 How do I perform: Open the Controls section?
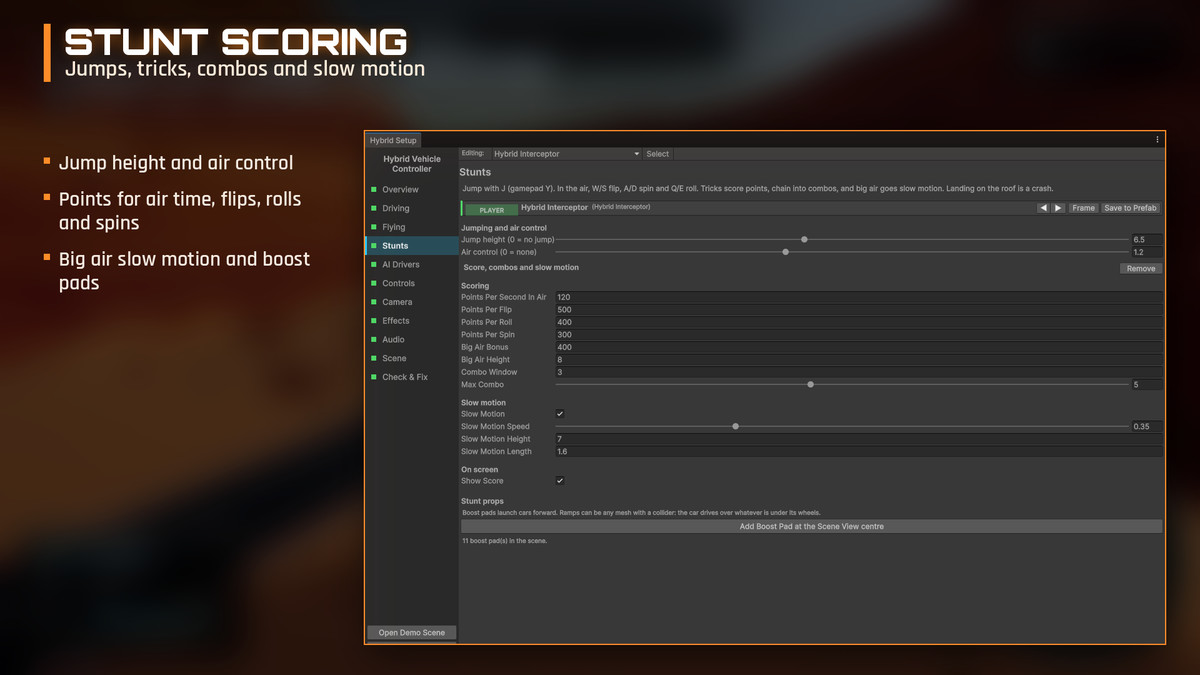(x=411, y=283)
